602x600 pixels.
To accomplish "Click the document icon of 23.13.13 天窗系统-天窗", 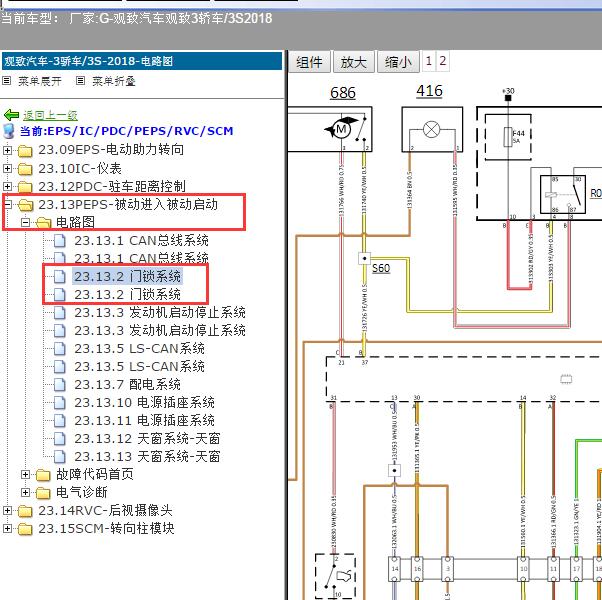I will [x=60, y=456].
